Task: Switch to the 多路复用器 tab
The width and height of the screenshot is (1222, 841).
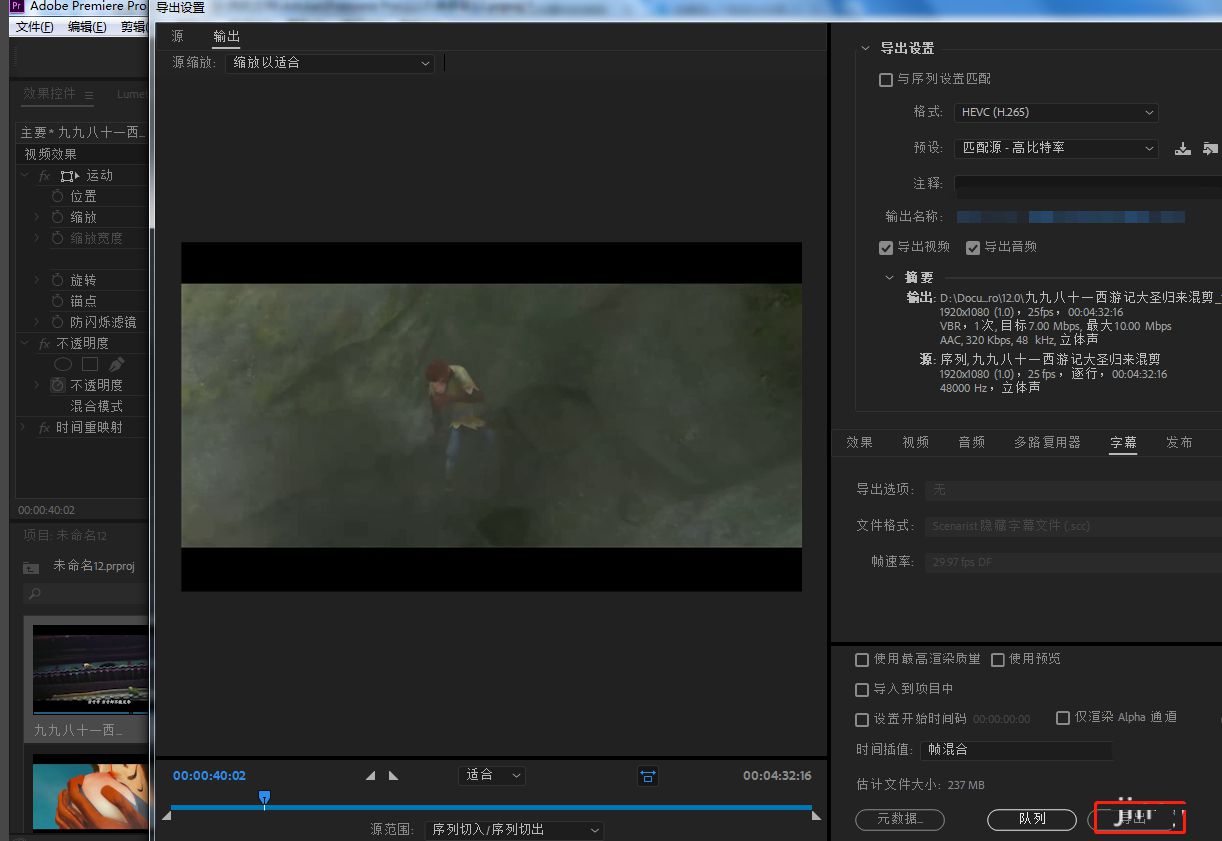Action: [x=1047, y=442]
